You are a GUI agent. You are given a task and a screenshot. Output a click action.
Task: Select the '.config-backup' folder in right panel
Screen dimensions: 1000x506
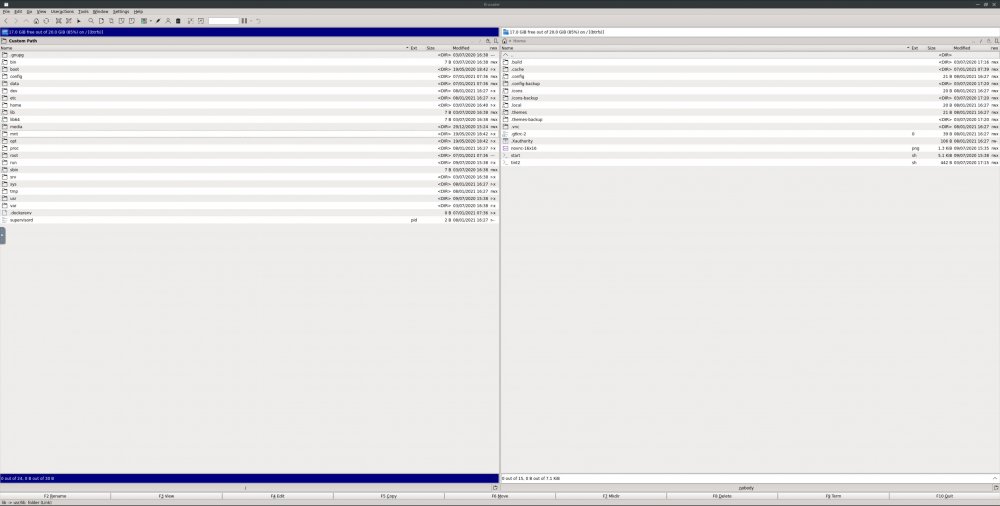point(750,84)
